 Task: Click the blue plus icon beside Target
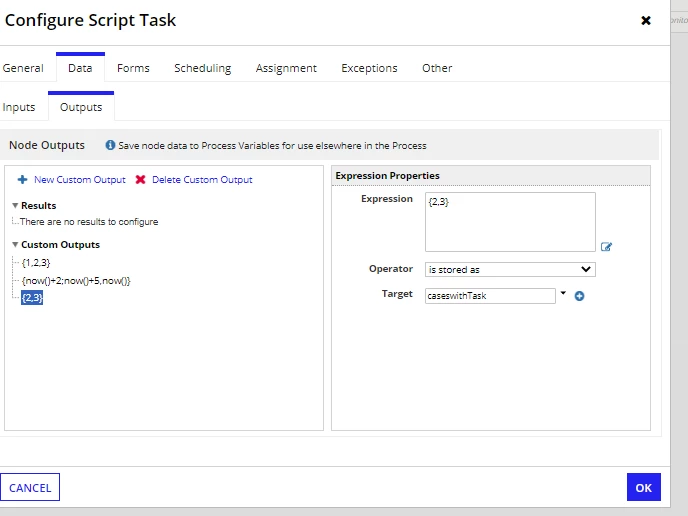click(579, 296)
